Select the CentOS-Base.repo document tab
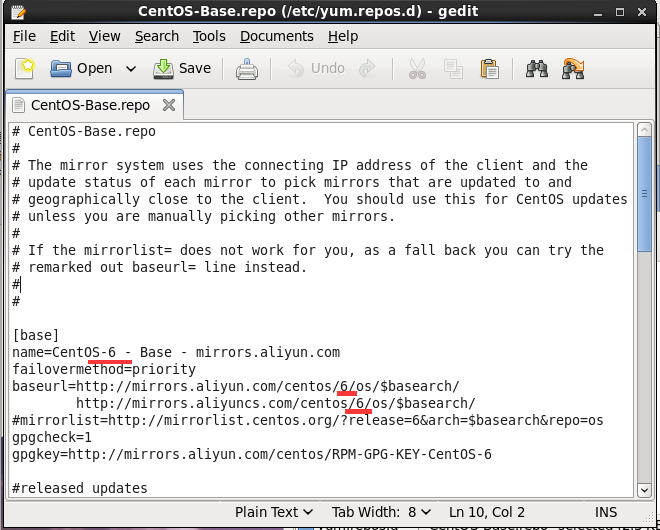660x530 pixels. coord(90,105)
